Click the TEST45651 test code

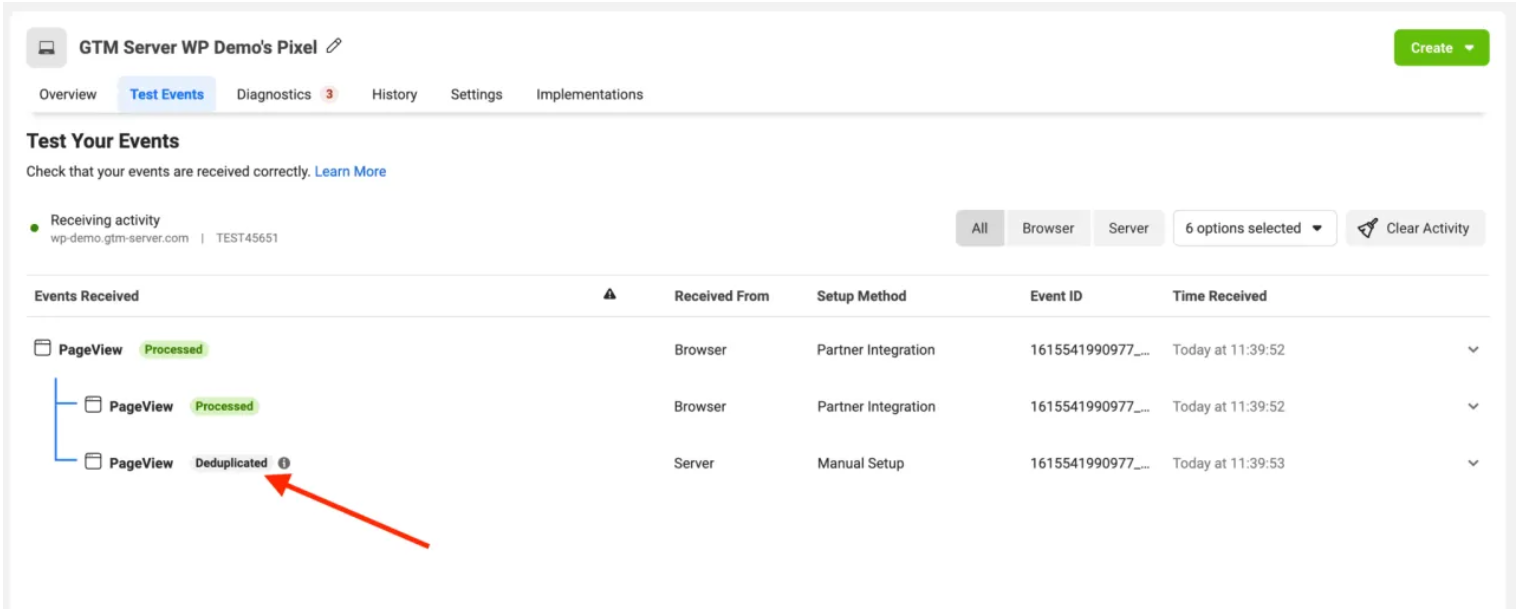coord(247,238)
